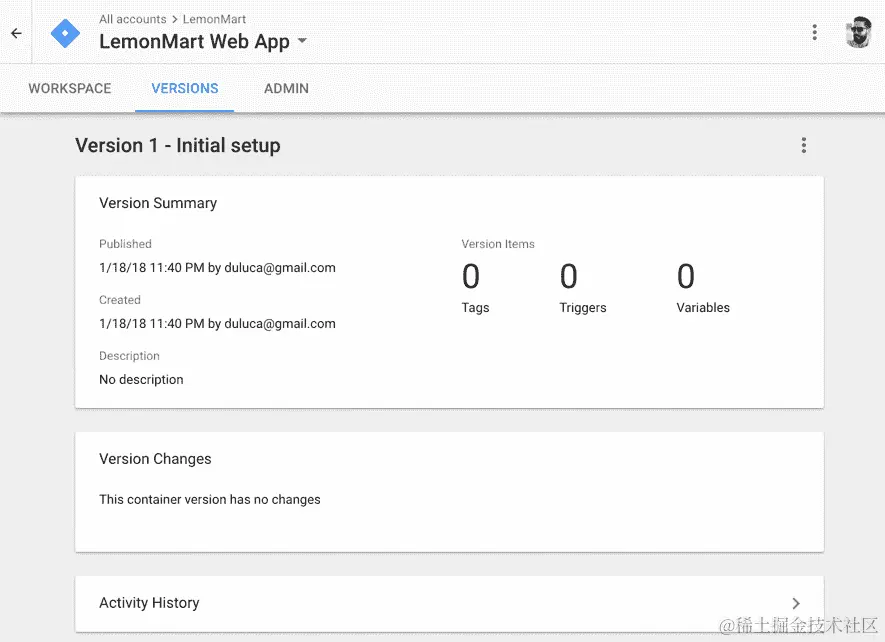Image resolution: width=885 pixels, height=642 pixels.
Task: Click the 0 Tags count
Action: point(471,276)
